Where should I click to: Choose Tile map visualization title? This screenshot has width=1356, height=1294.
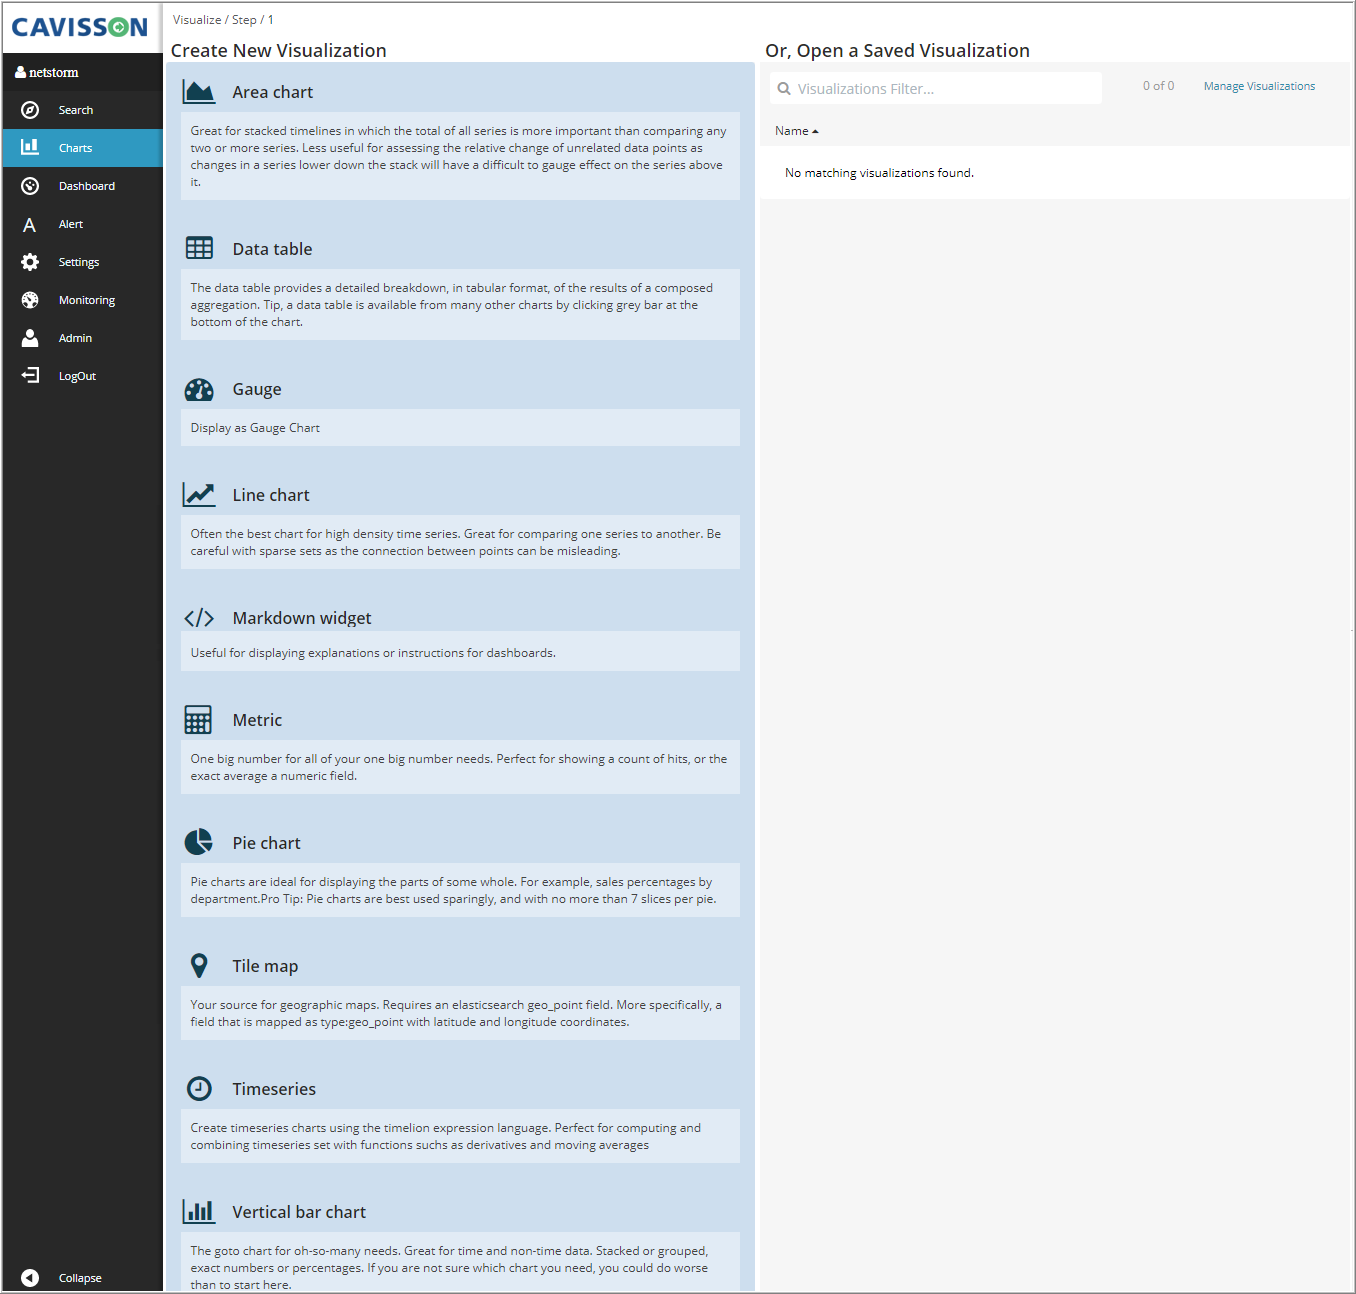pyautogui.click(x=265, y=966)
